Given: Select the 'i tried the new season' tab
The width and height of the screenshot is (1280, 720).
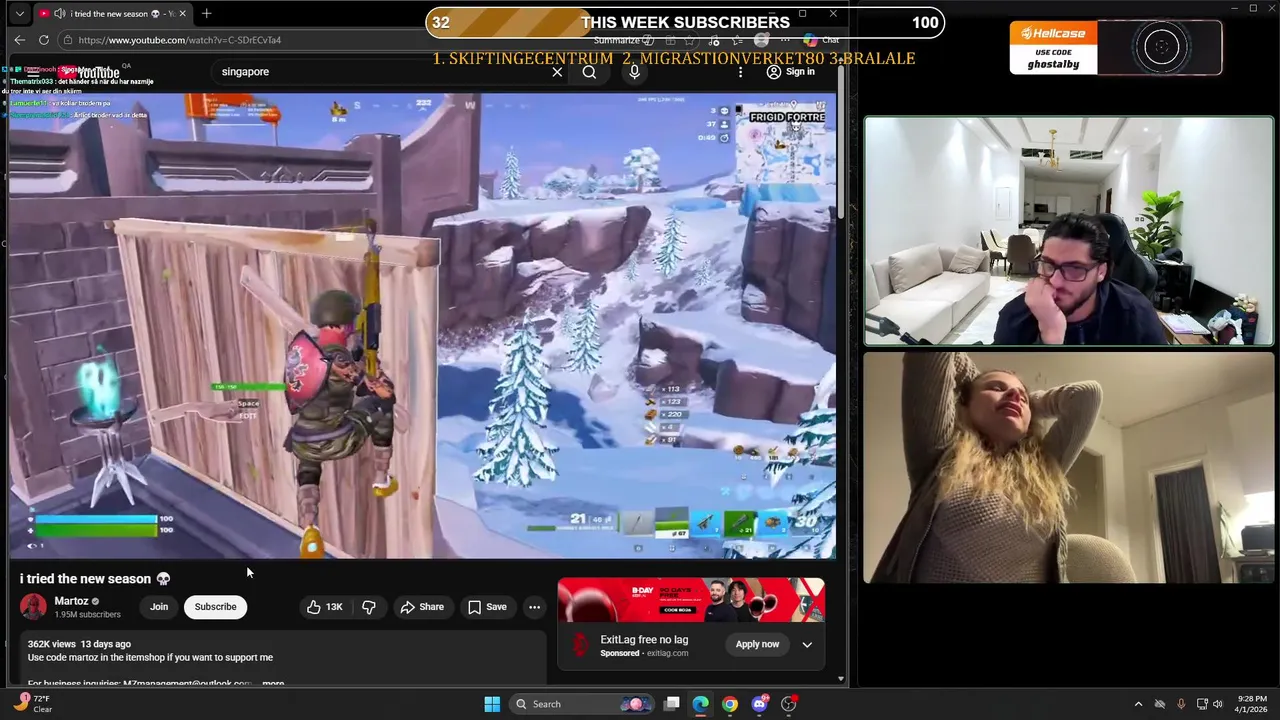Looking at the screenshot, I should click(112, 14).
